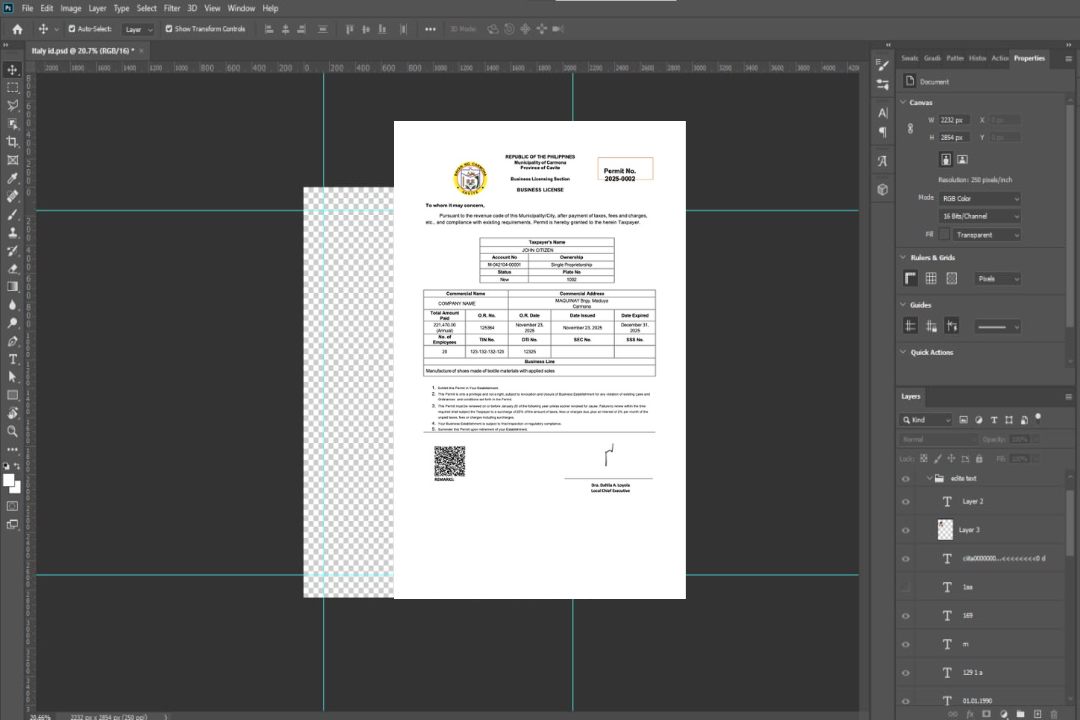Select the Brush tool
1080x720 pixels.
[12, 214]
